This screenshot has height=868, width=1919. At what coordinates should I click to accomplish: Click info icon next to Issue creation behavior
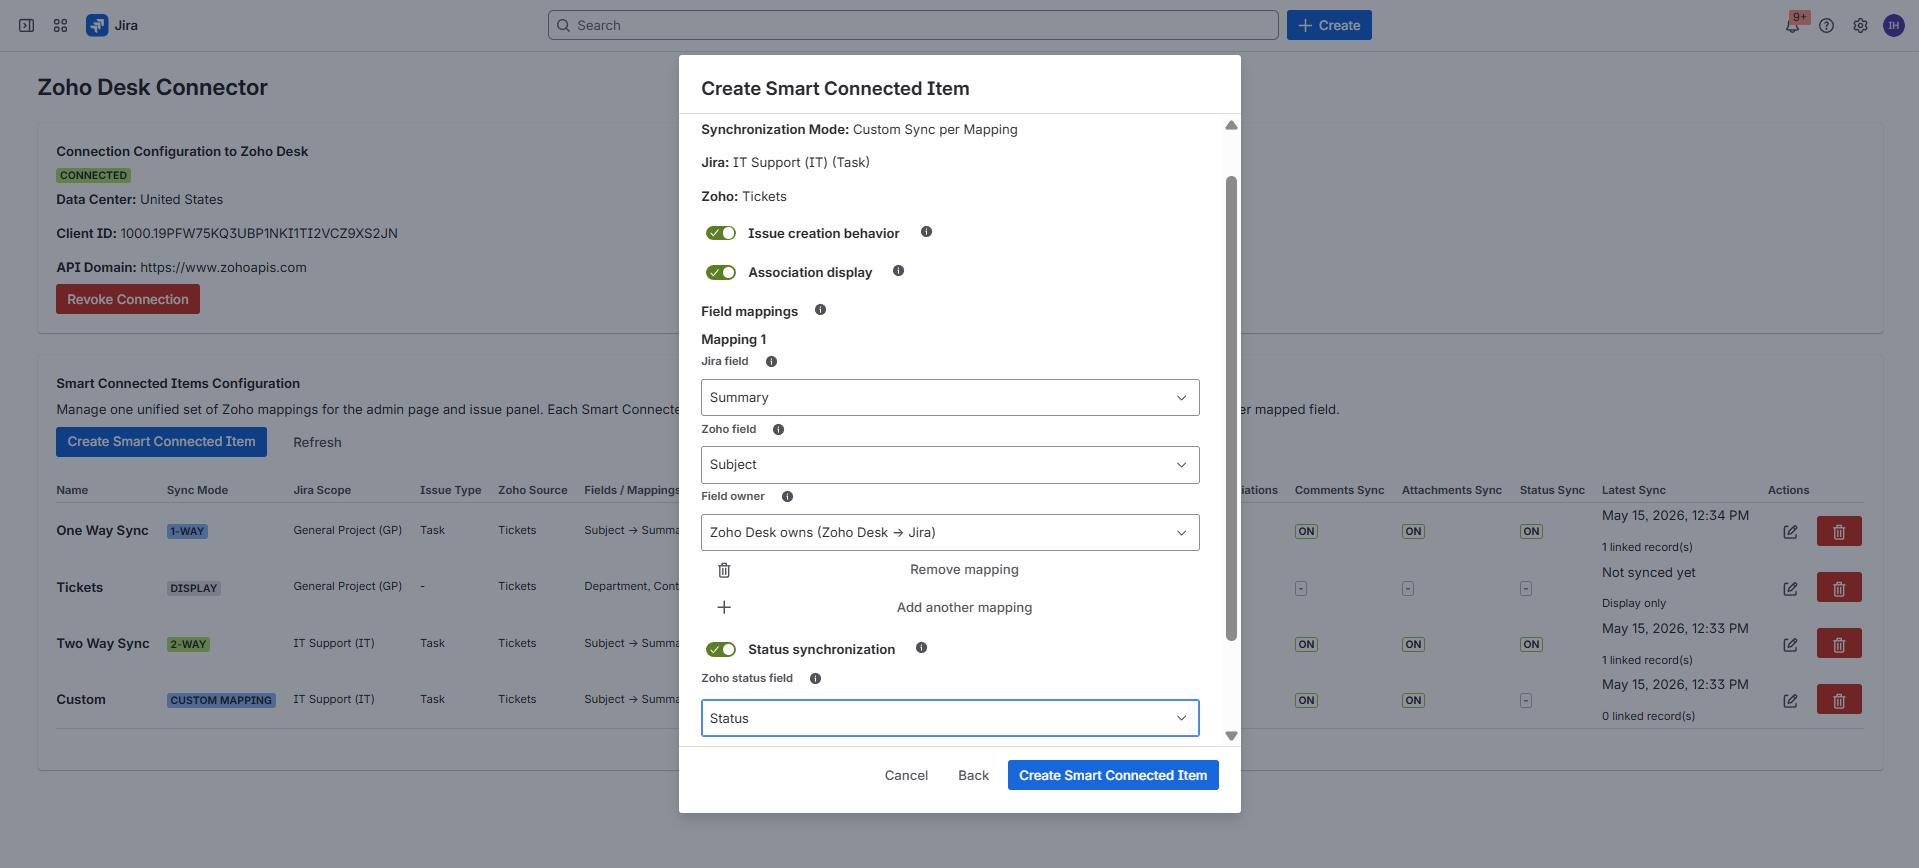(926, 232)
